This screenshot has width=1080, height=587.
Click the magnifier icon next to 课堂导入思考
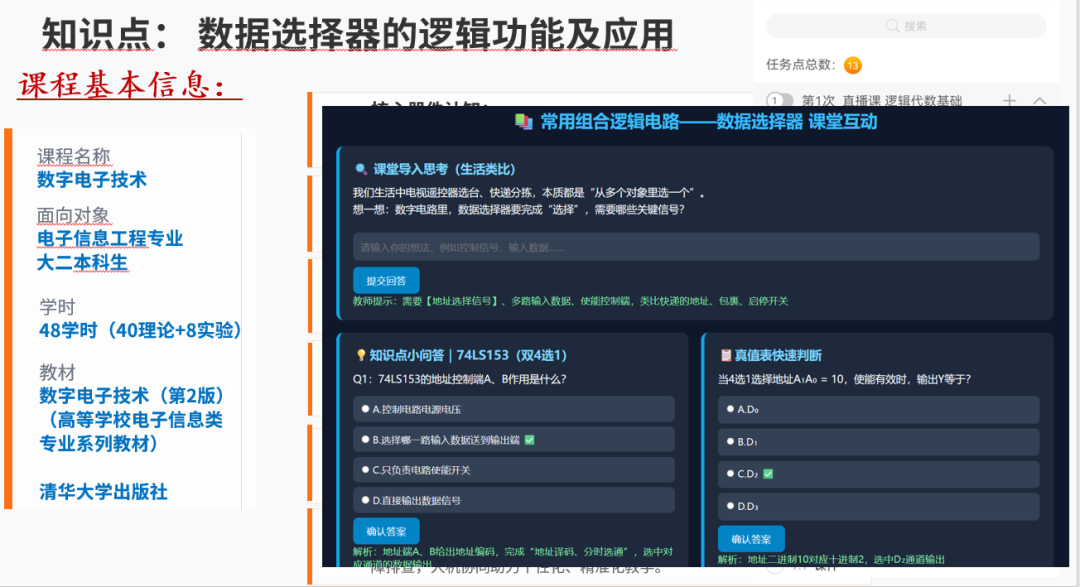361,169
